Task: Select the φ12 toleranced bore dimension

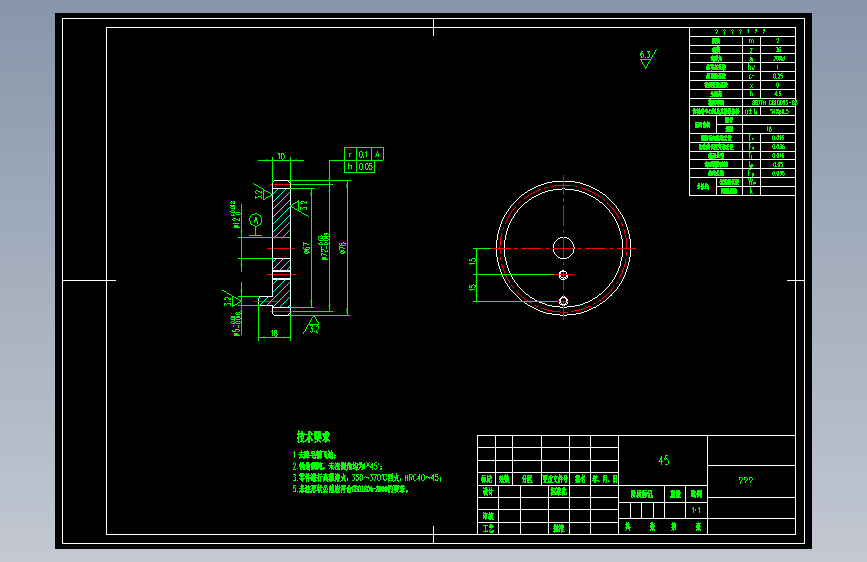Action: point(235,215)
